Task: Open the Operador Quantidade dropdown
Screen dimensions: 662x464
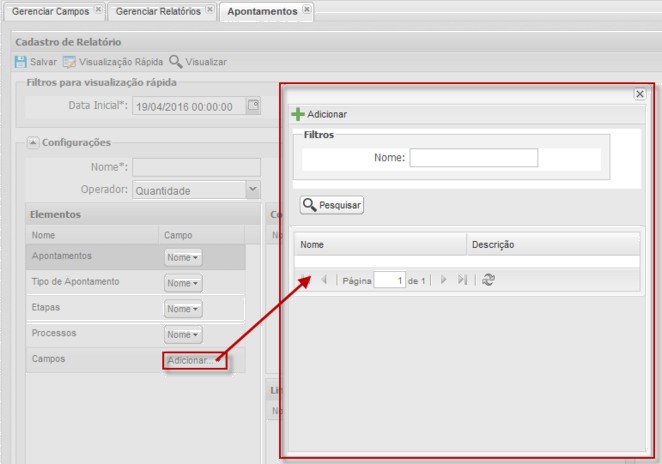Action: tap(252, 190)
